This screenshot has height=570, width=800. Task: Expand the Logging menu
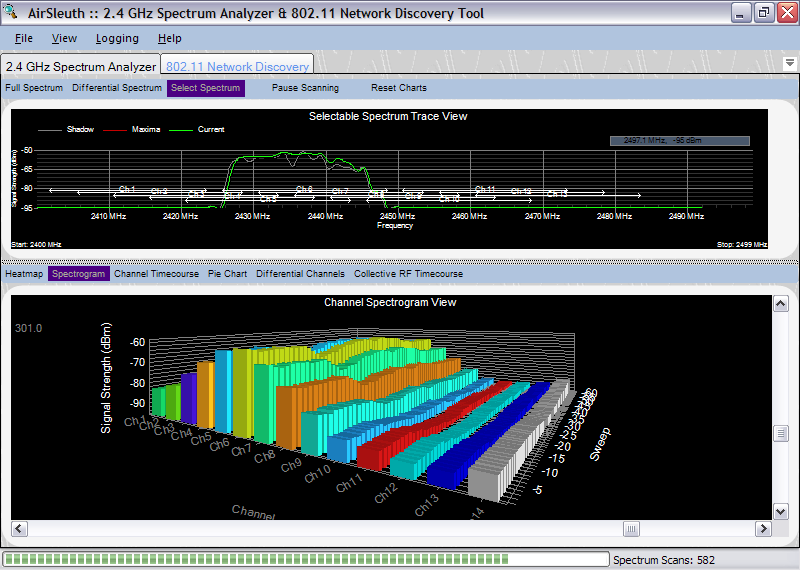pos(117,38)
